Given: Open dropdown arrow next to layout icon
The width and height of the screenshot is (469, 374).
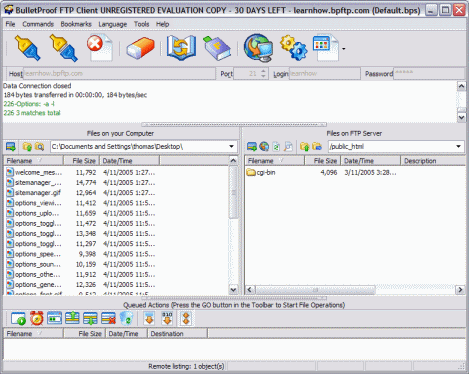Looking at the screenshot, I should pyautogui.click(x=344, y=49).
